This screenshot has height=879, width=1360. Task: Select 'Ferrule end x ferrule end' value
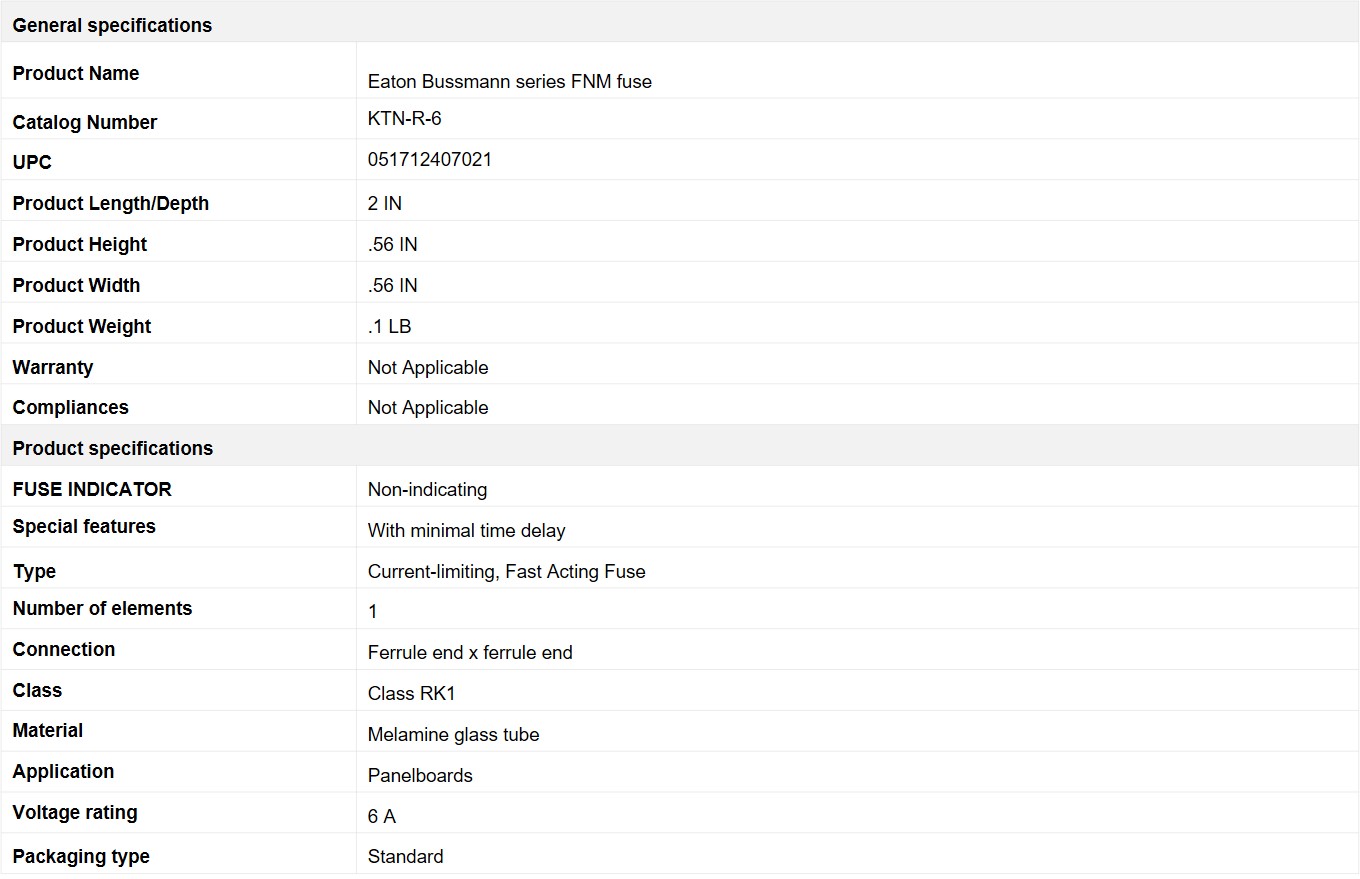[470, 652]
